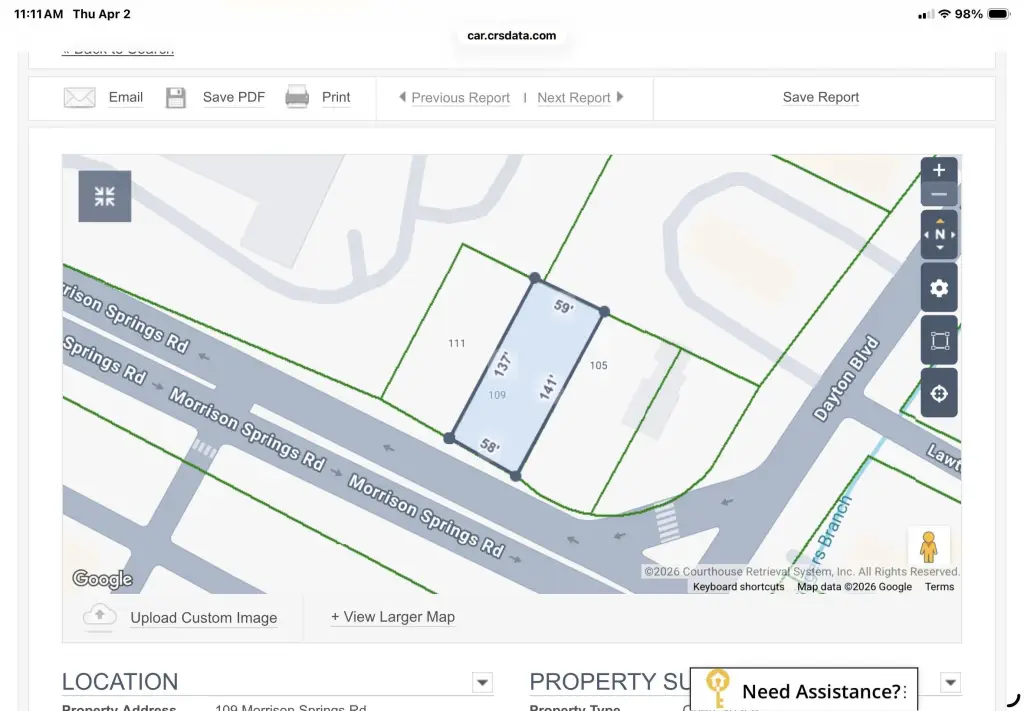
Task: Open map settings gear icon
Action: click(939, 289)
